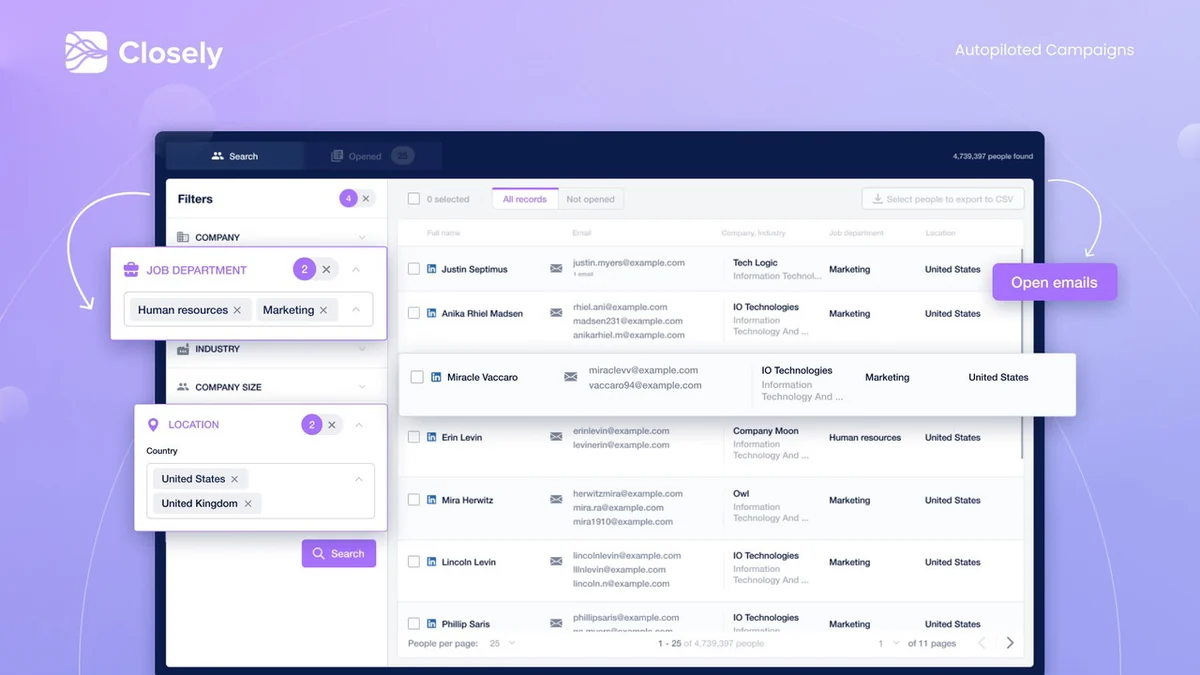
Task: Click the Job Department briefcase icon
Action: point(131,270)
